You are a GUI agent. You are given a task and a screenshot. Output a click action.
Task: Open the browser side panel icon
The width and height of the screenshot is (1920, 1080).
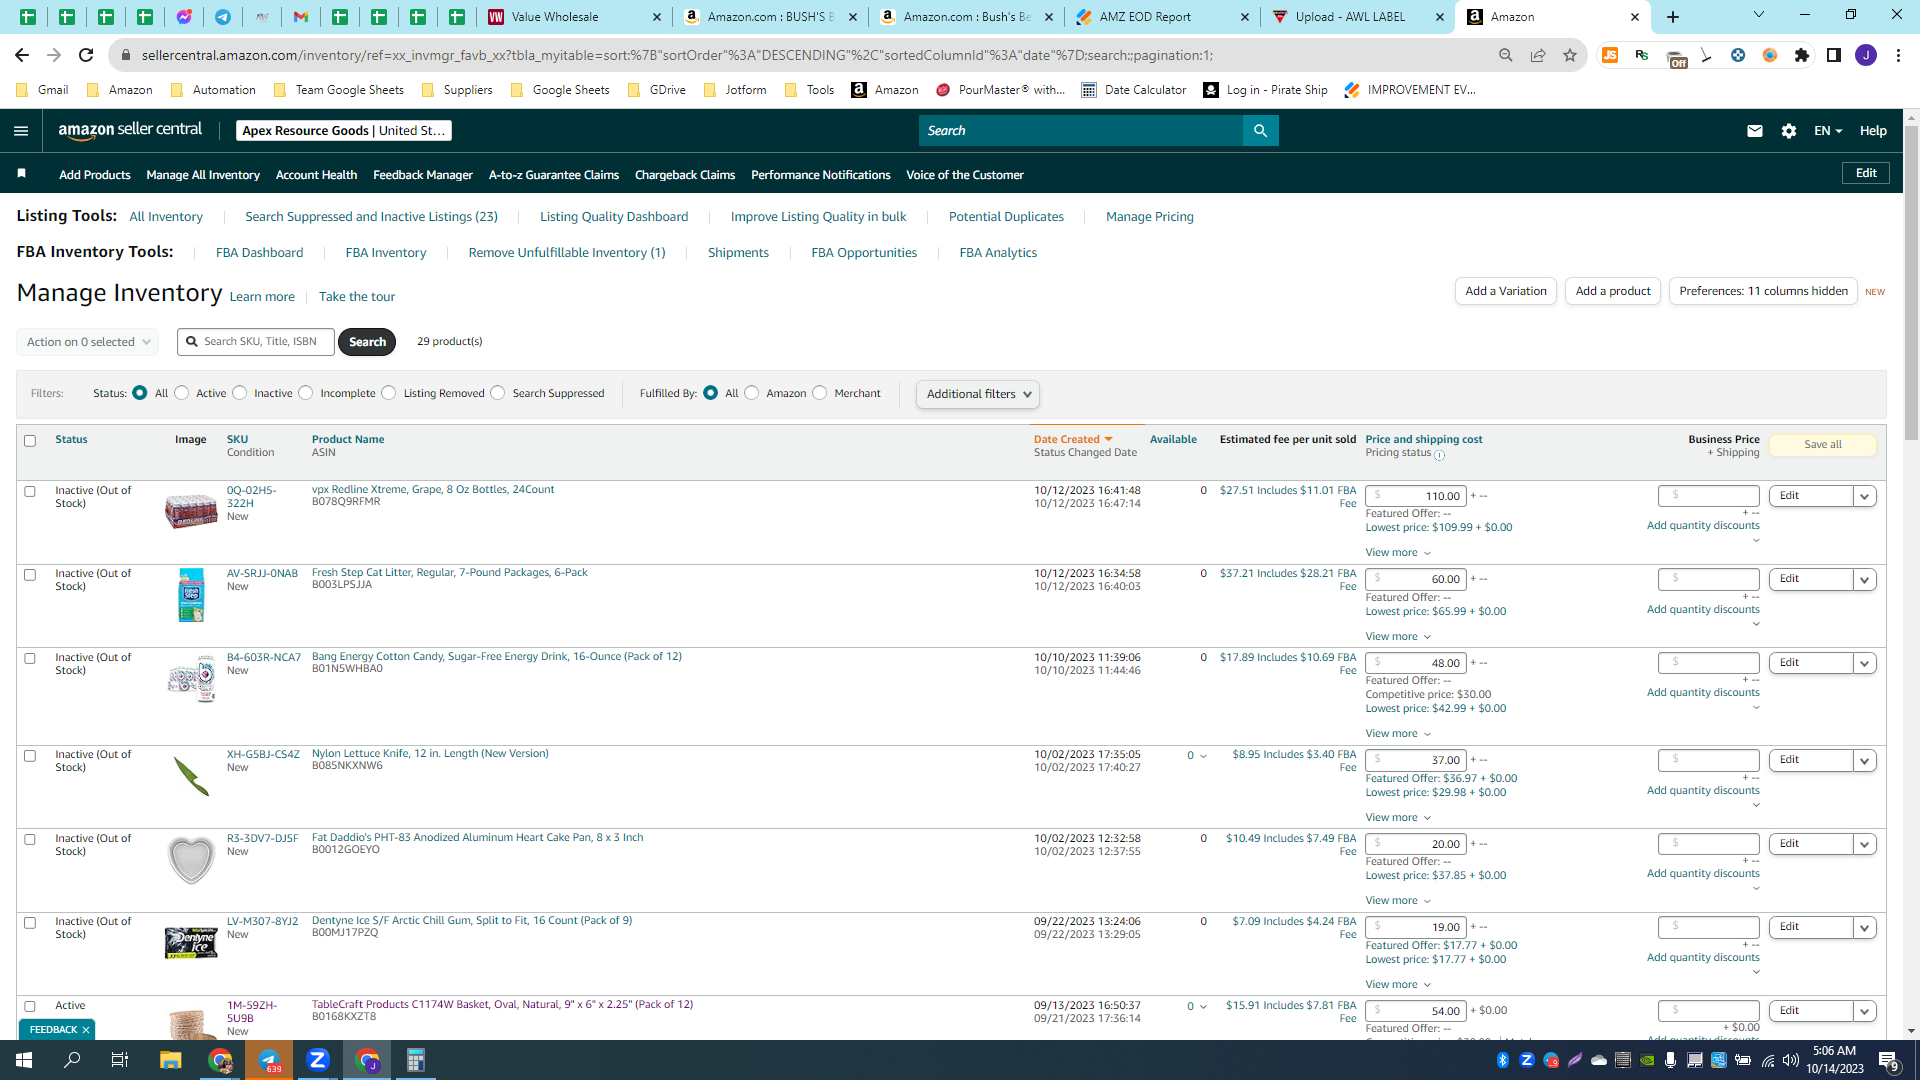[x=1834, y=55]
